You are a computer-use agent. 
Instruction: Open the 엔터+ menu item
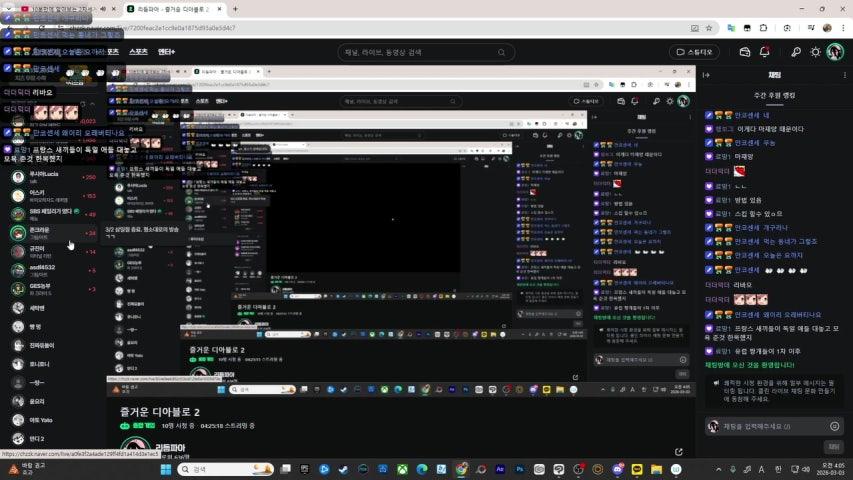coord(167,51)
